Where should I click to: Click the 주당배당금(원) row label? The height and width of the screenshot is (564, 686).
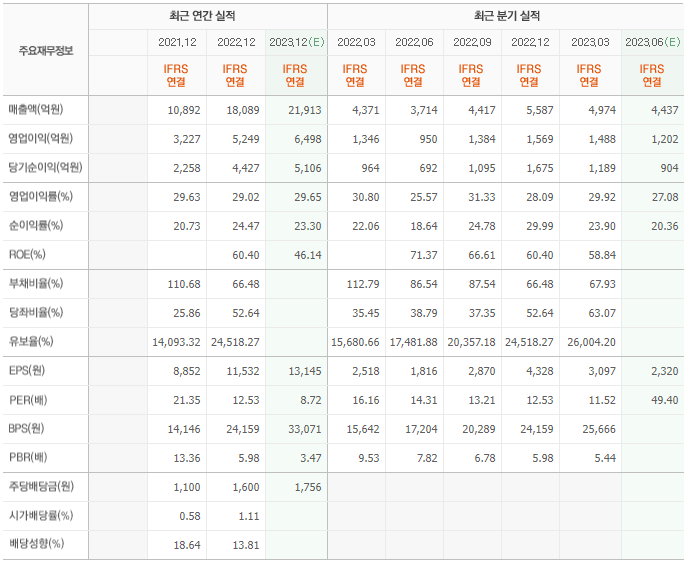[42, 487]
